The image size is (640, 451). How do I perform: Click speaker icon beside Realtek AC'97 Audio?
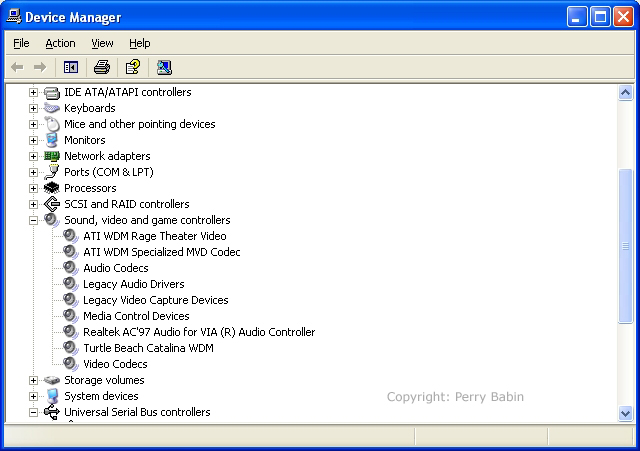tap(71, 332)
